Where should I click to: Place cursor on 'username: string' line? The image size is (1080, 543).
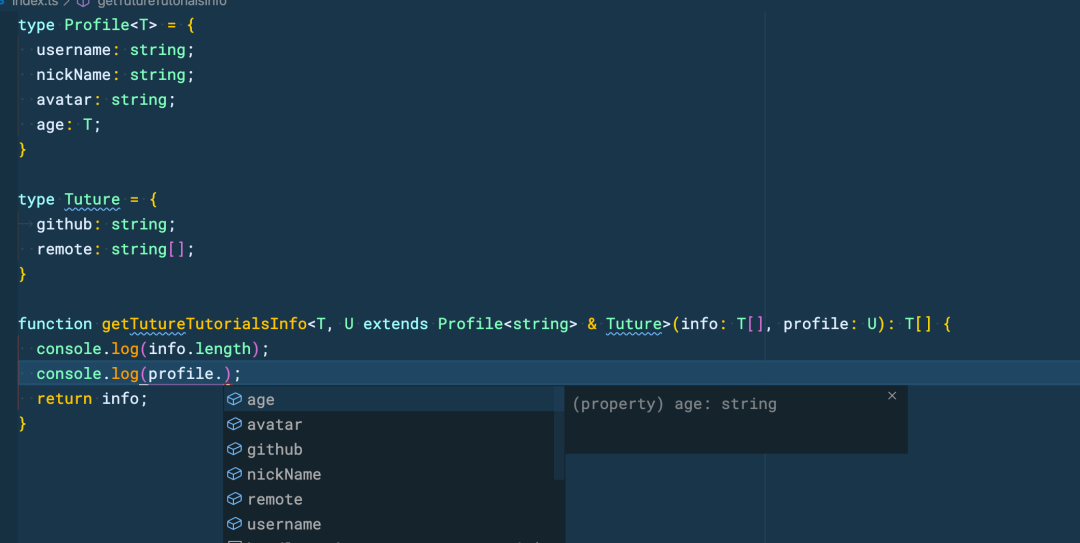click(116, 50)
